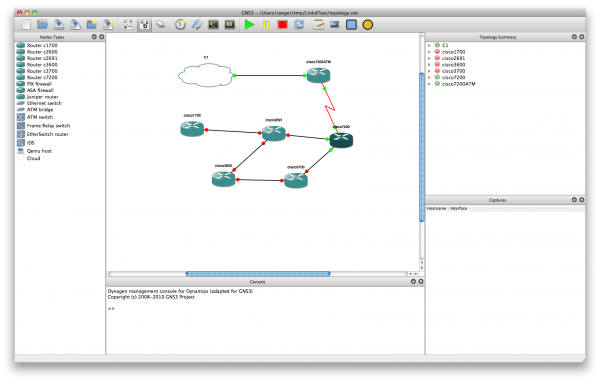
Task: Toggle the Show hostnames toolbar button
Action: pyautogui.click(x=144, y=25)
